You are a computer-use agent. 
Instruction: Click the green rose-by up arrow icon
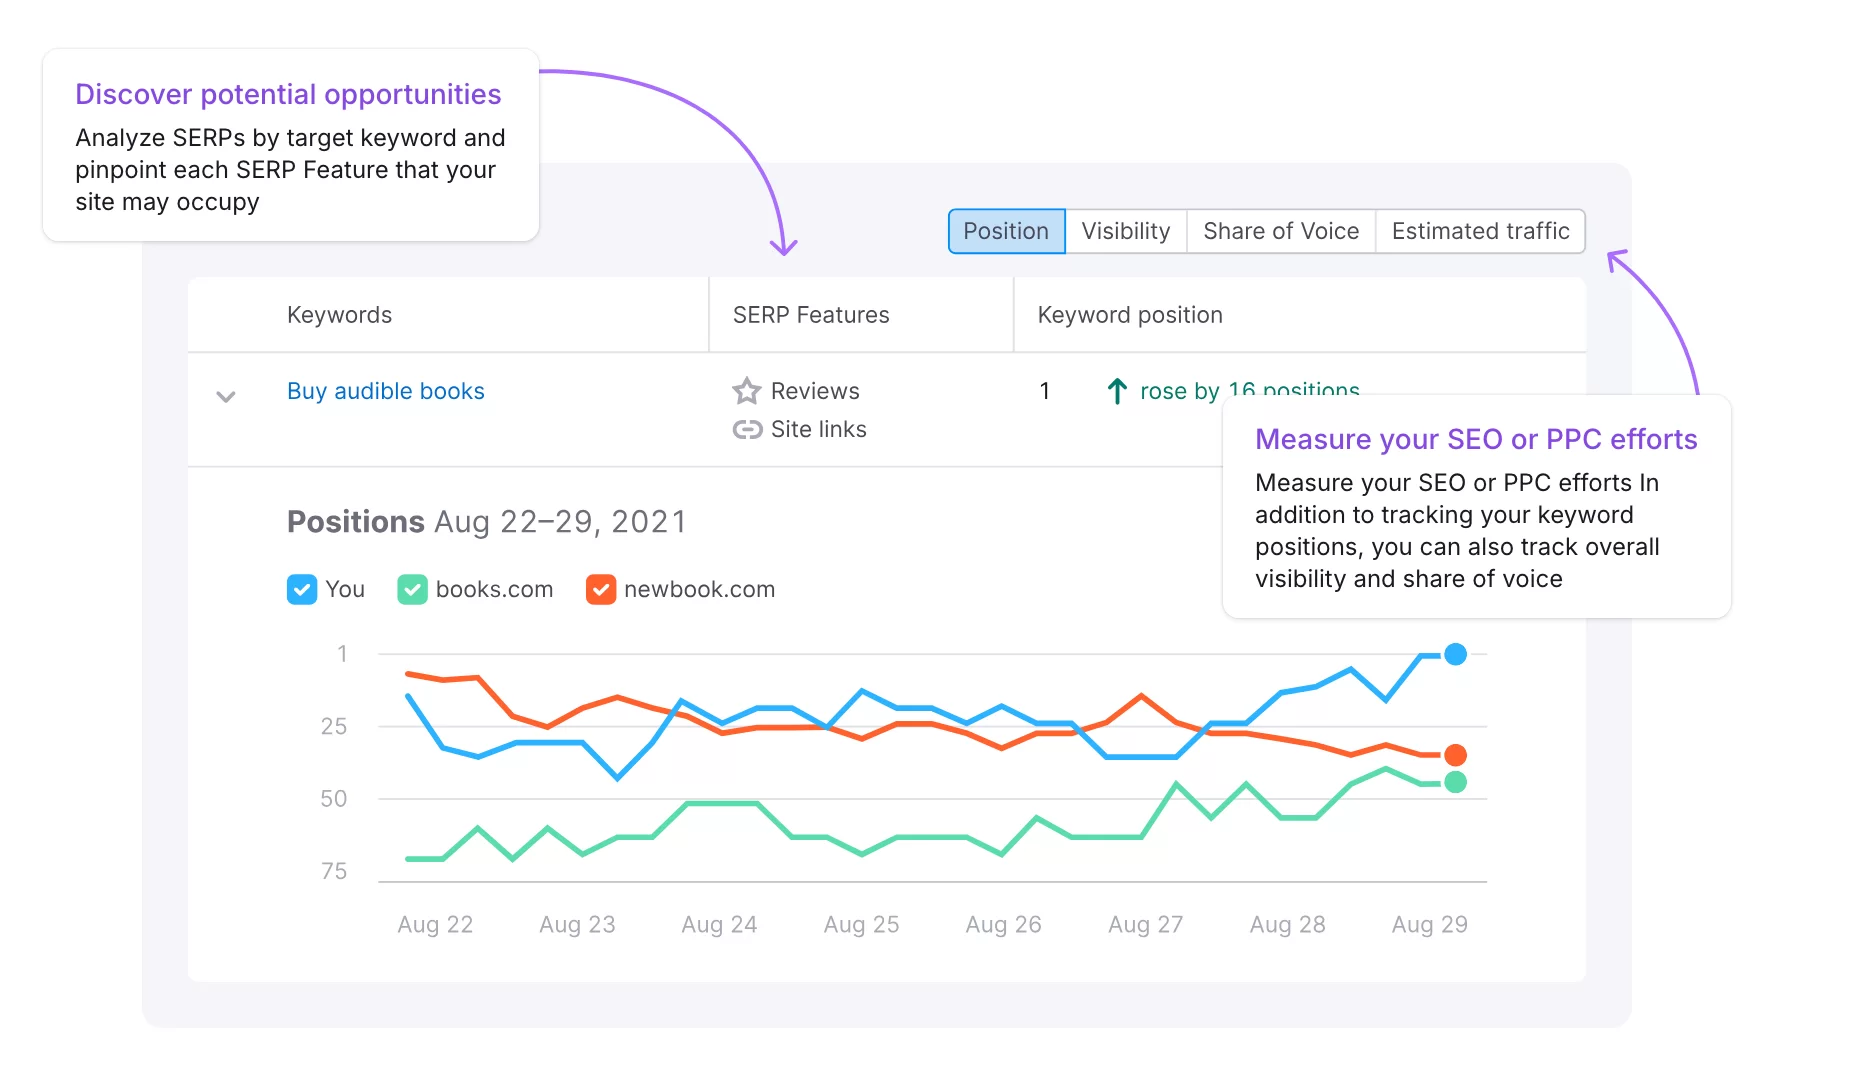[x=1117, y=391]
